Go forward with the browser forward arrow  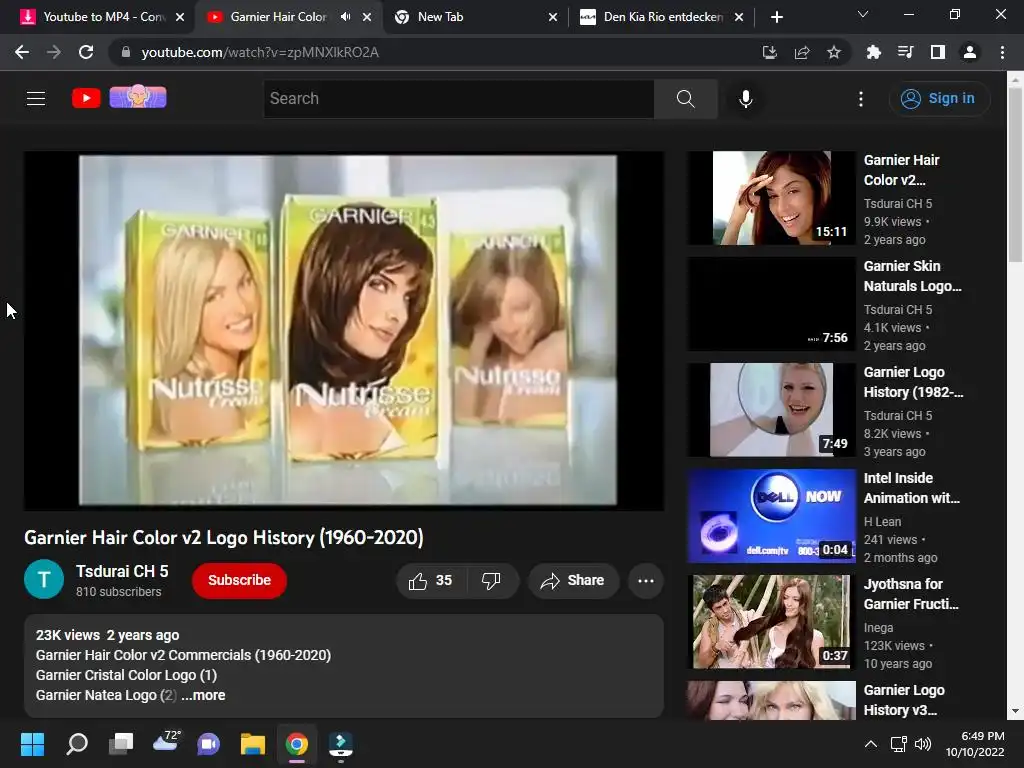(x=54, y=52)
